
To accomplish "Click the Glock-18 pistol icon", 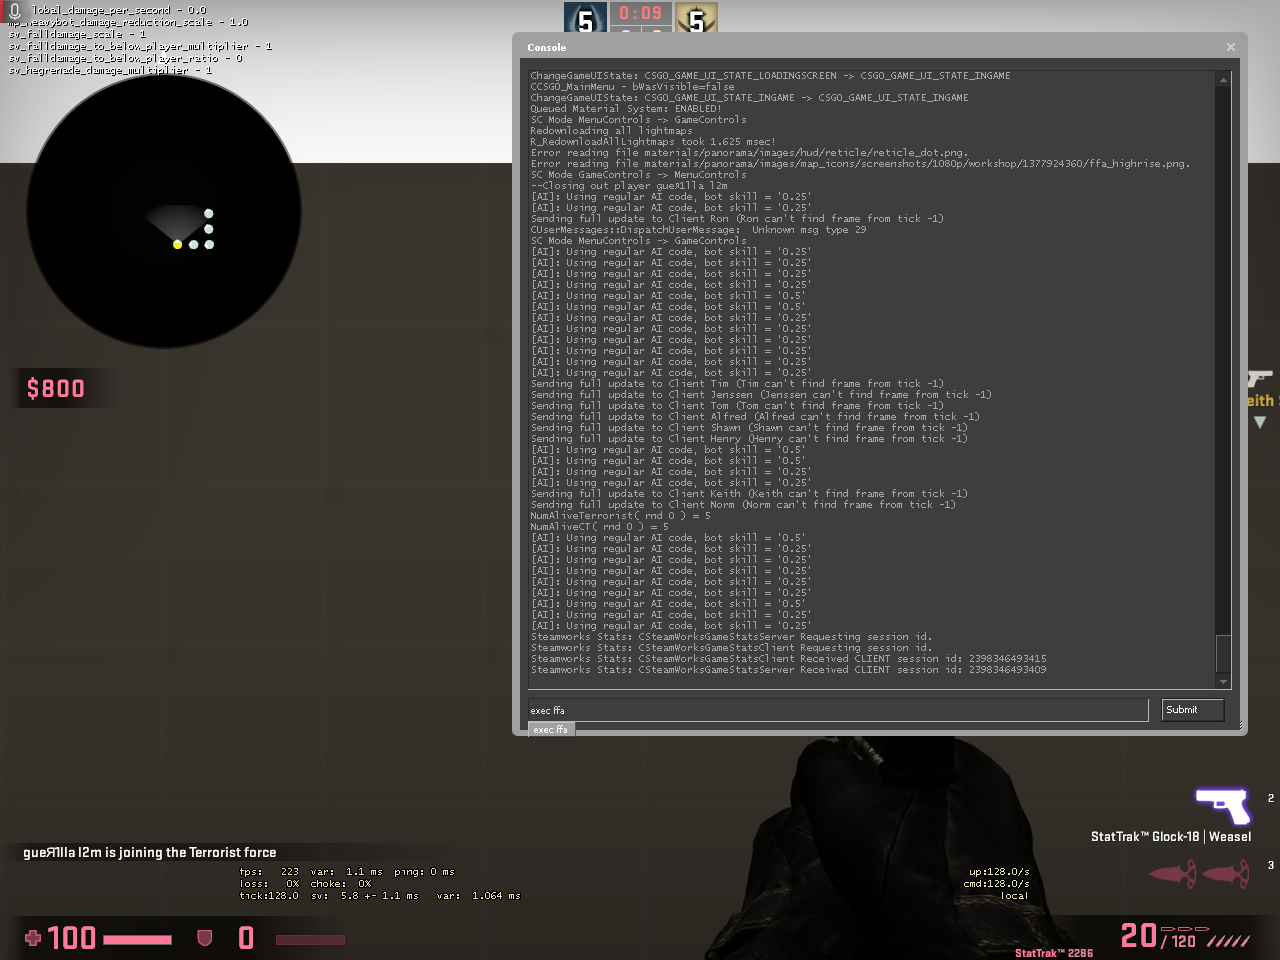I will (x=1223, y=806).
